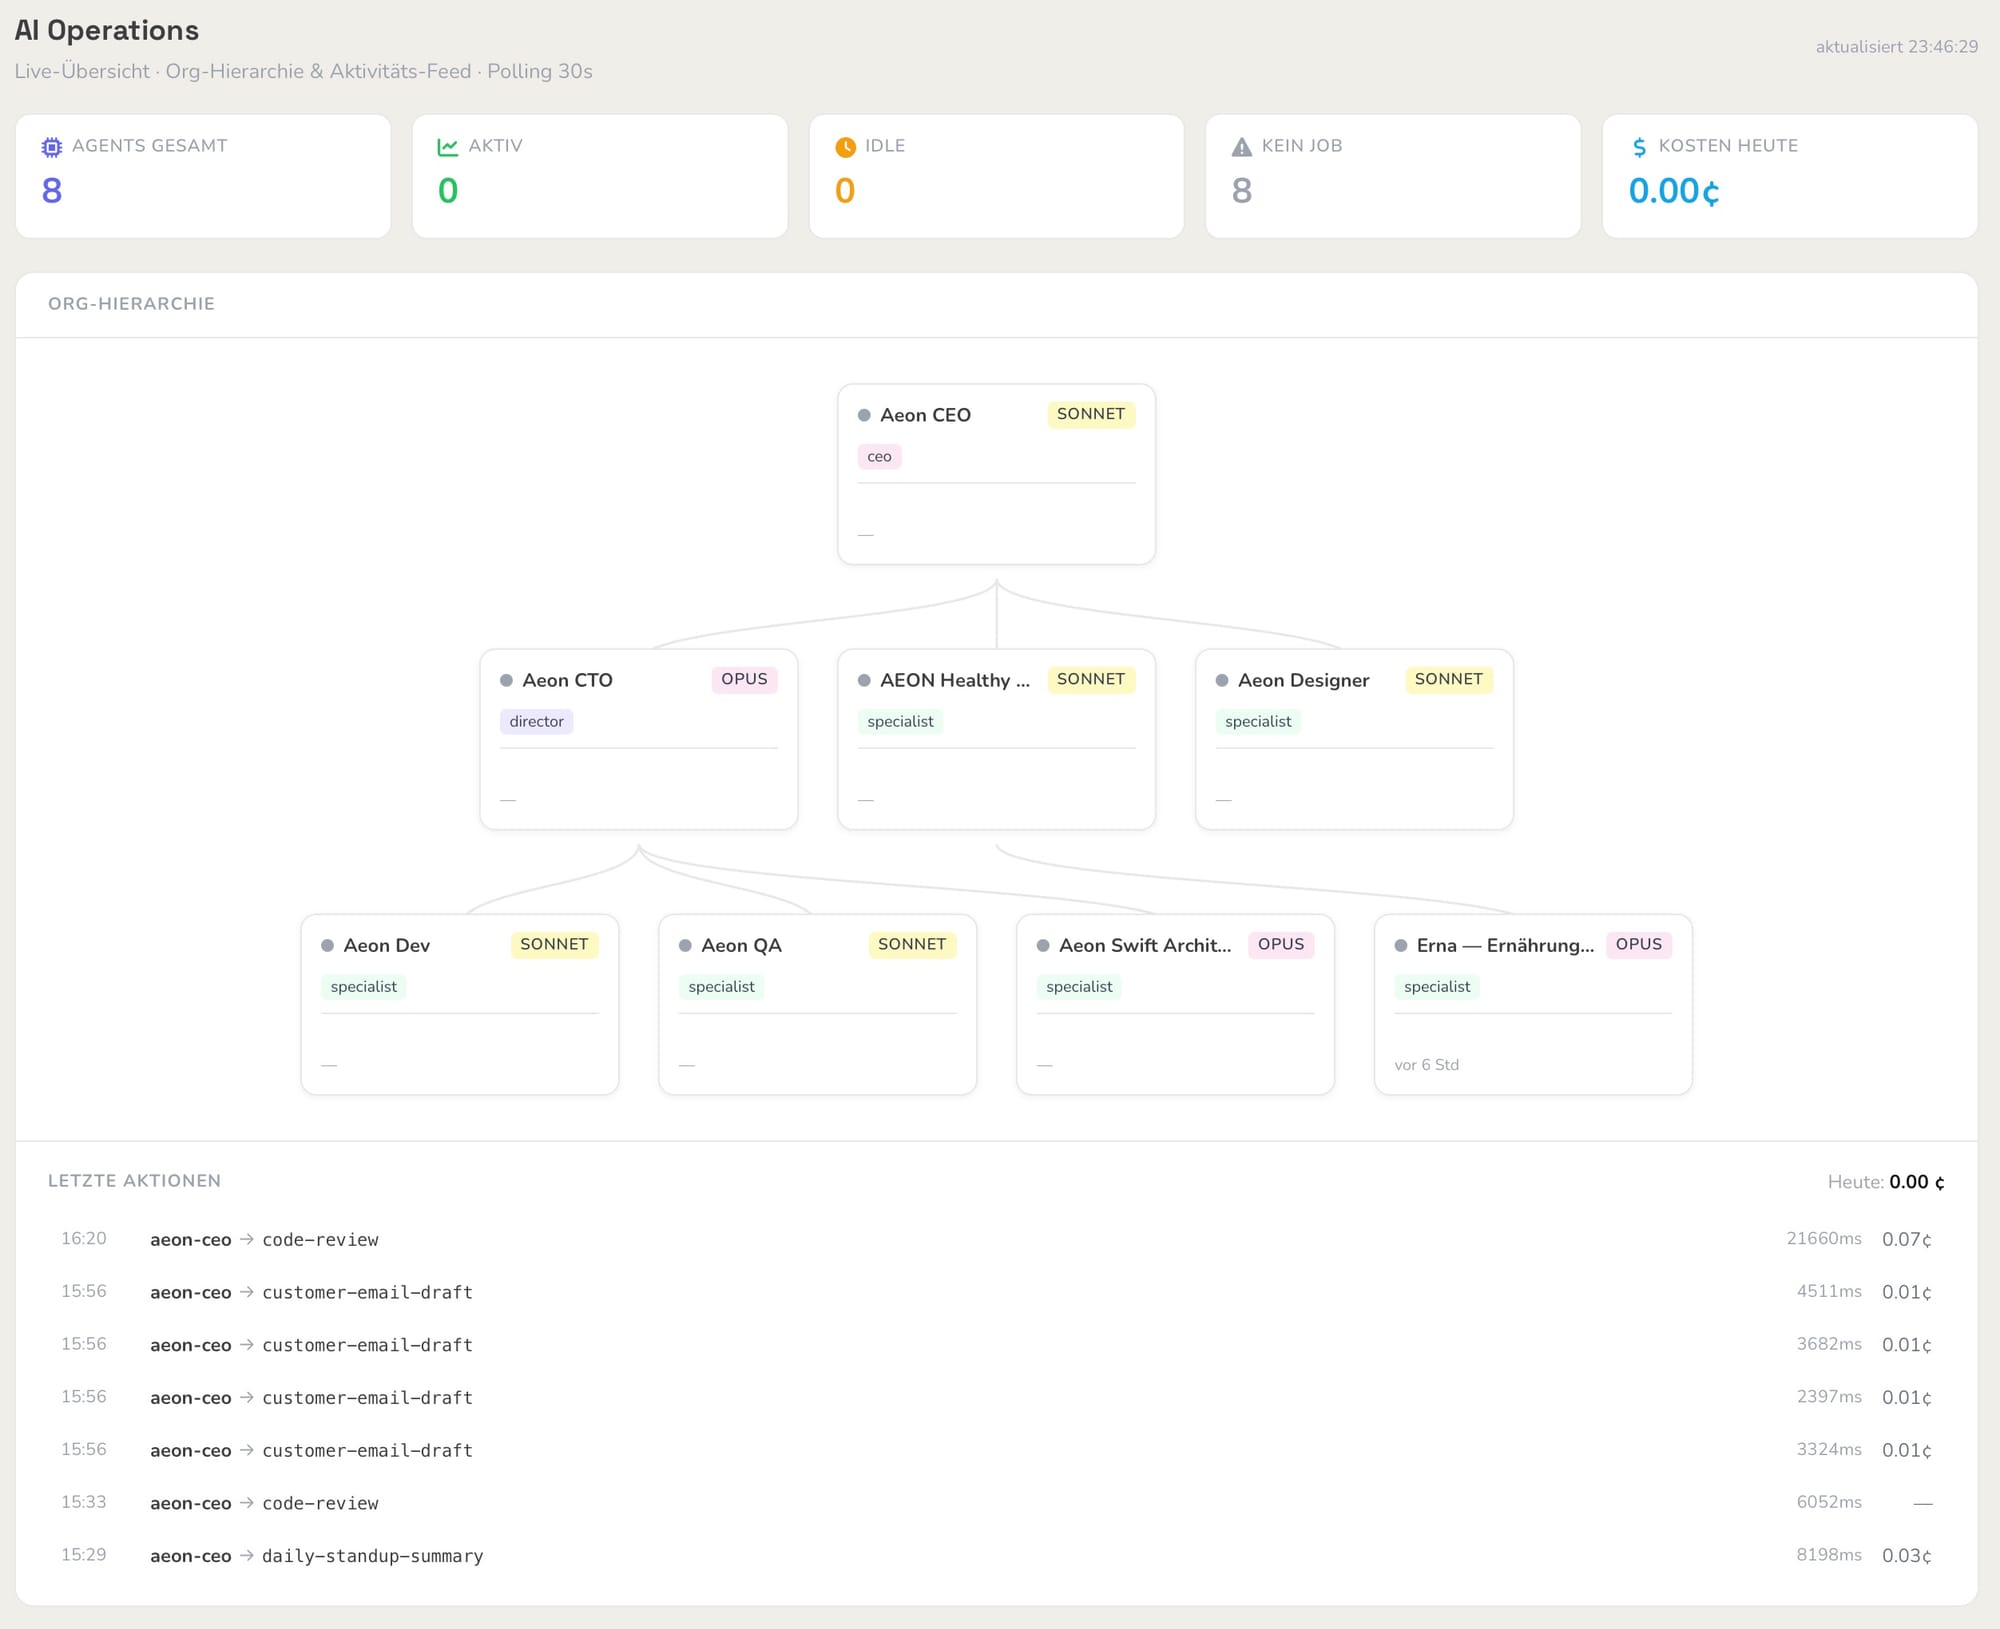Click the Org-Hierarchie section header

(131, 304)
